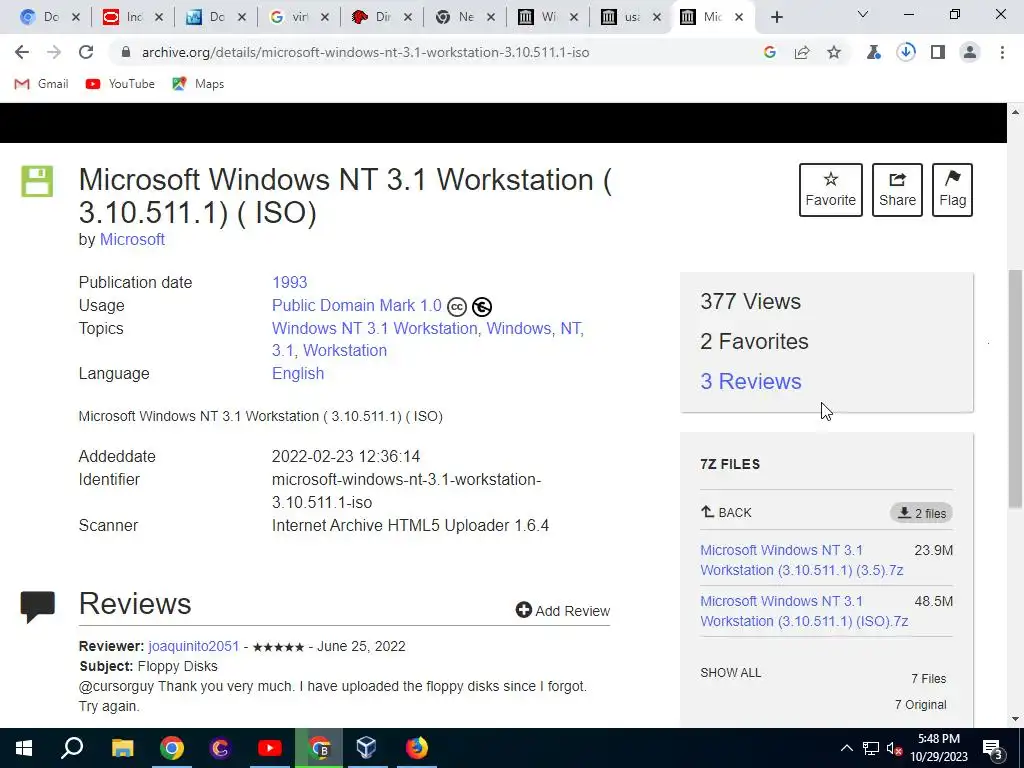Click the Reviews speech bubble icon
The height and width of the screenshot is (768, 1024).
tap(38, 607)
